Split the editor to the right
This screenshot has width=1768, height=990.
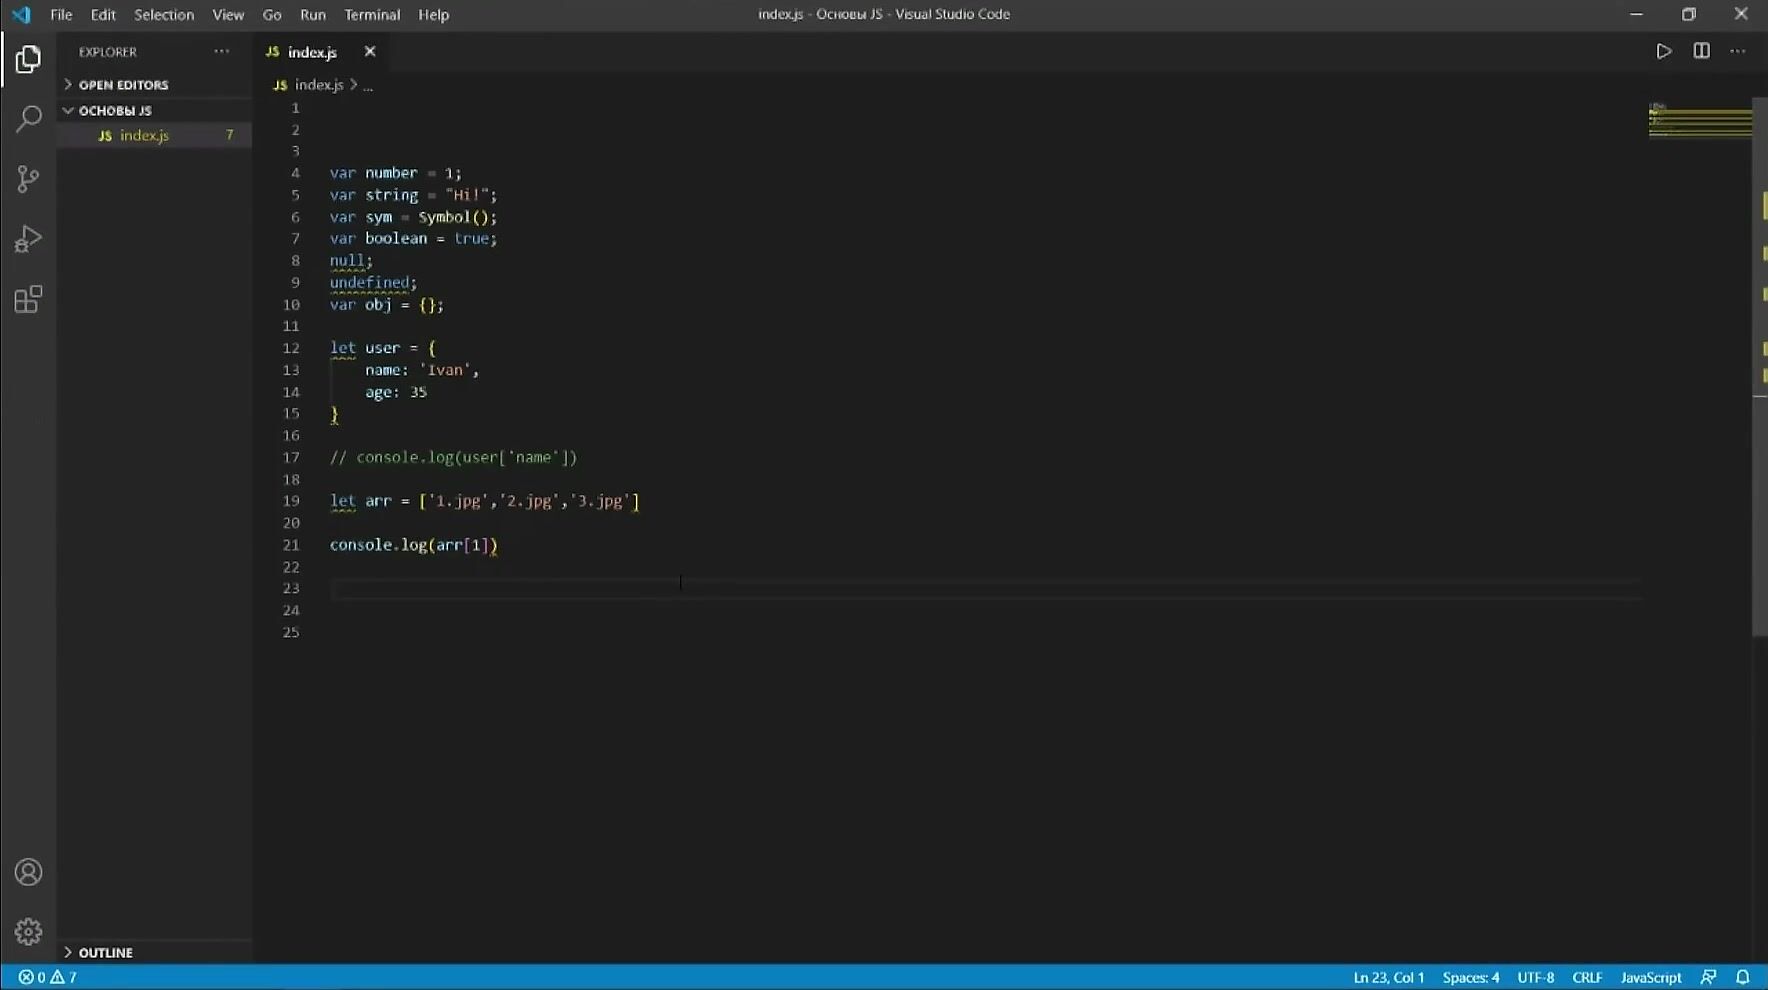coord(1701,51)
